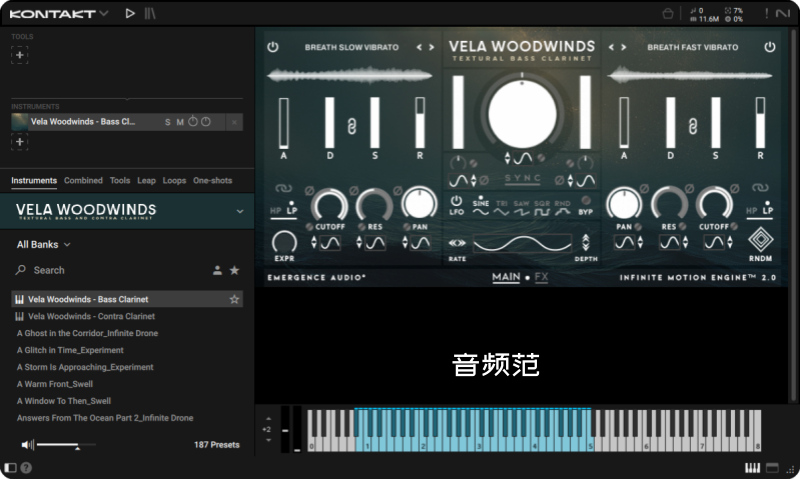Mute the Vela Woodwinds Bass Clarinet instrument
The width and height of the screenshot is (800, 479).
(x=180, y=122)
